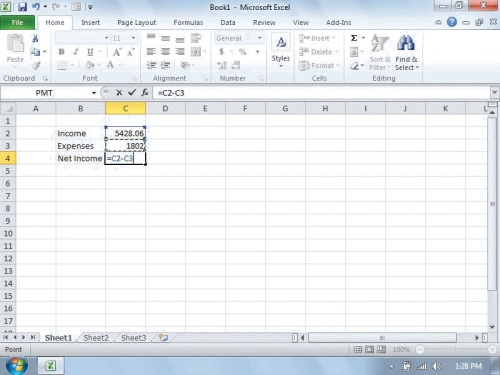Expand the Name Box dropdown arrow
Viewport: 500px width, 375px height.
coord(94,93)
